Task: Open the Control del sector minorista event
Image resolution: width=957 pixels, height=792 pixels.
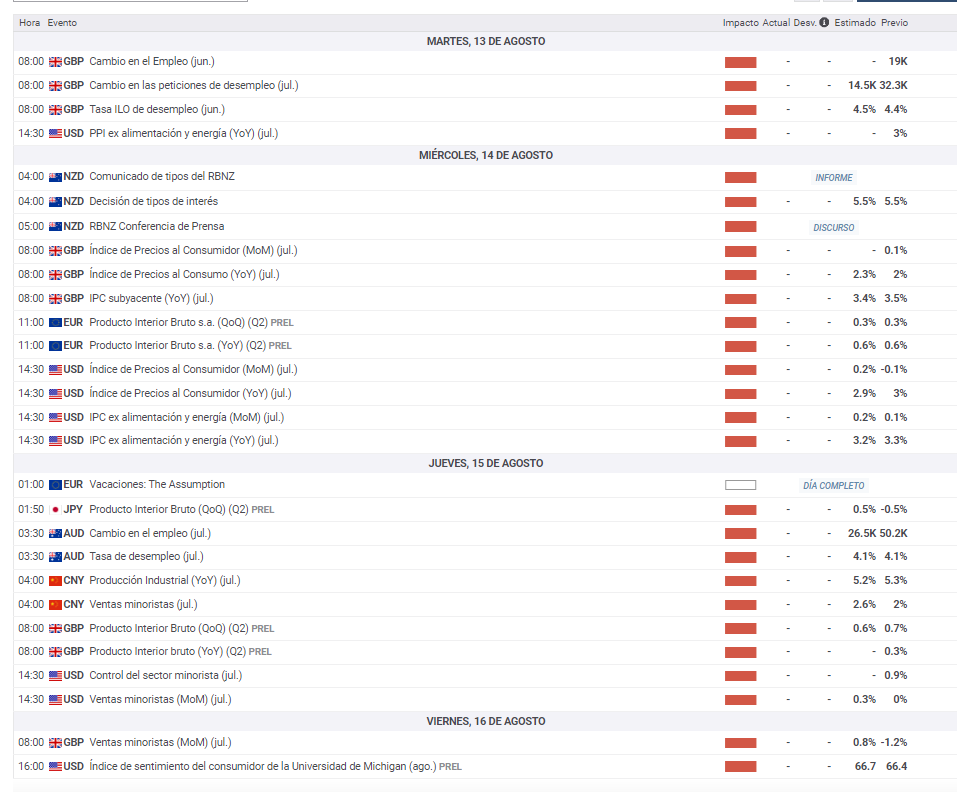Action: pyautogui.click(x=165, y=675)
